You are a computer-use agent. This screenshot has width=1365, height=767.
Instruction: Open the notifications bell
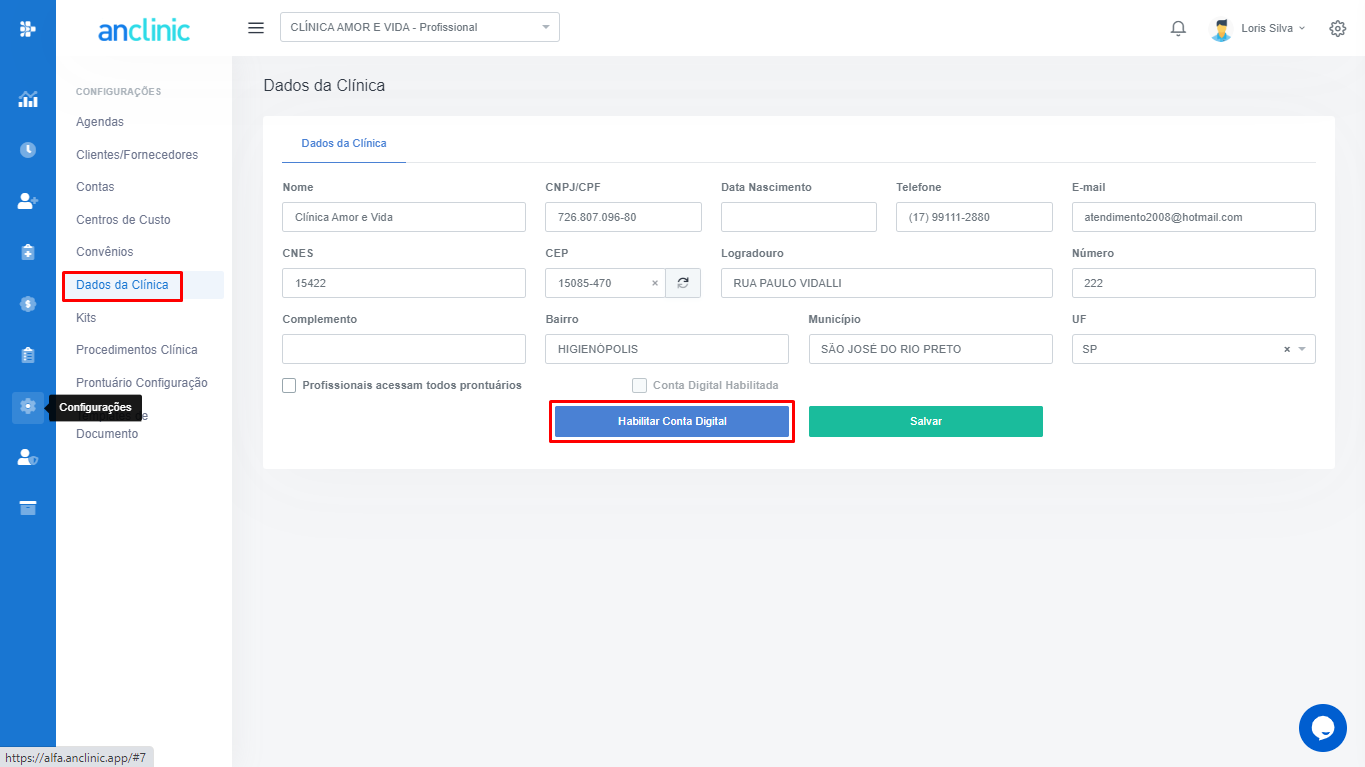pos(1178,28)
